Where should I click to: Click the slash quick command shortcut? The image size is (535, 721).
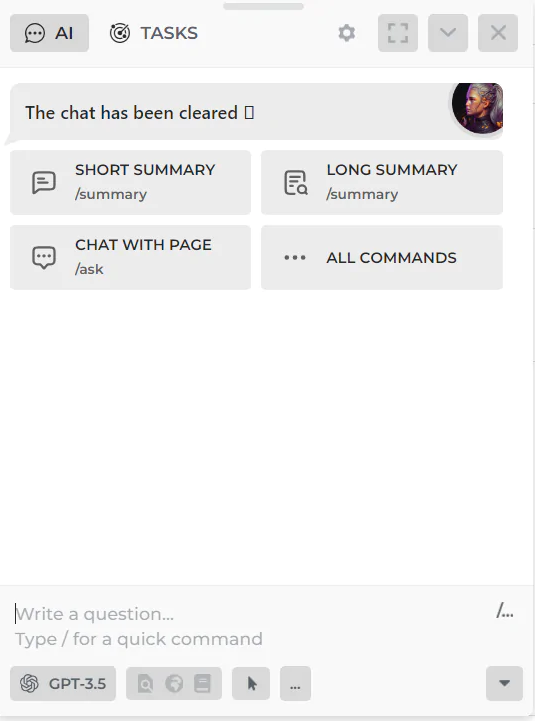(505, 611)
